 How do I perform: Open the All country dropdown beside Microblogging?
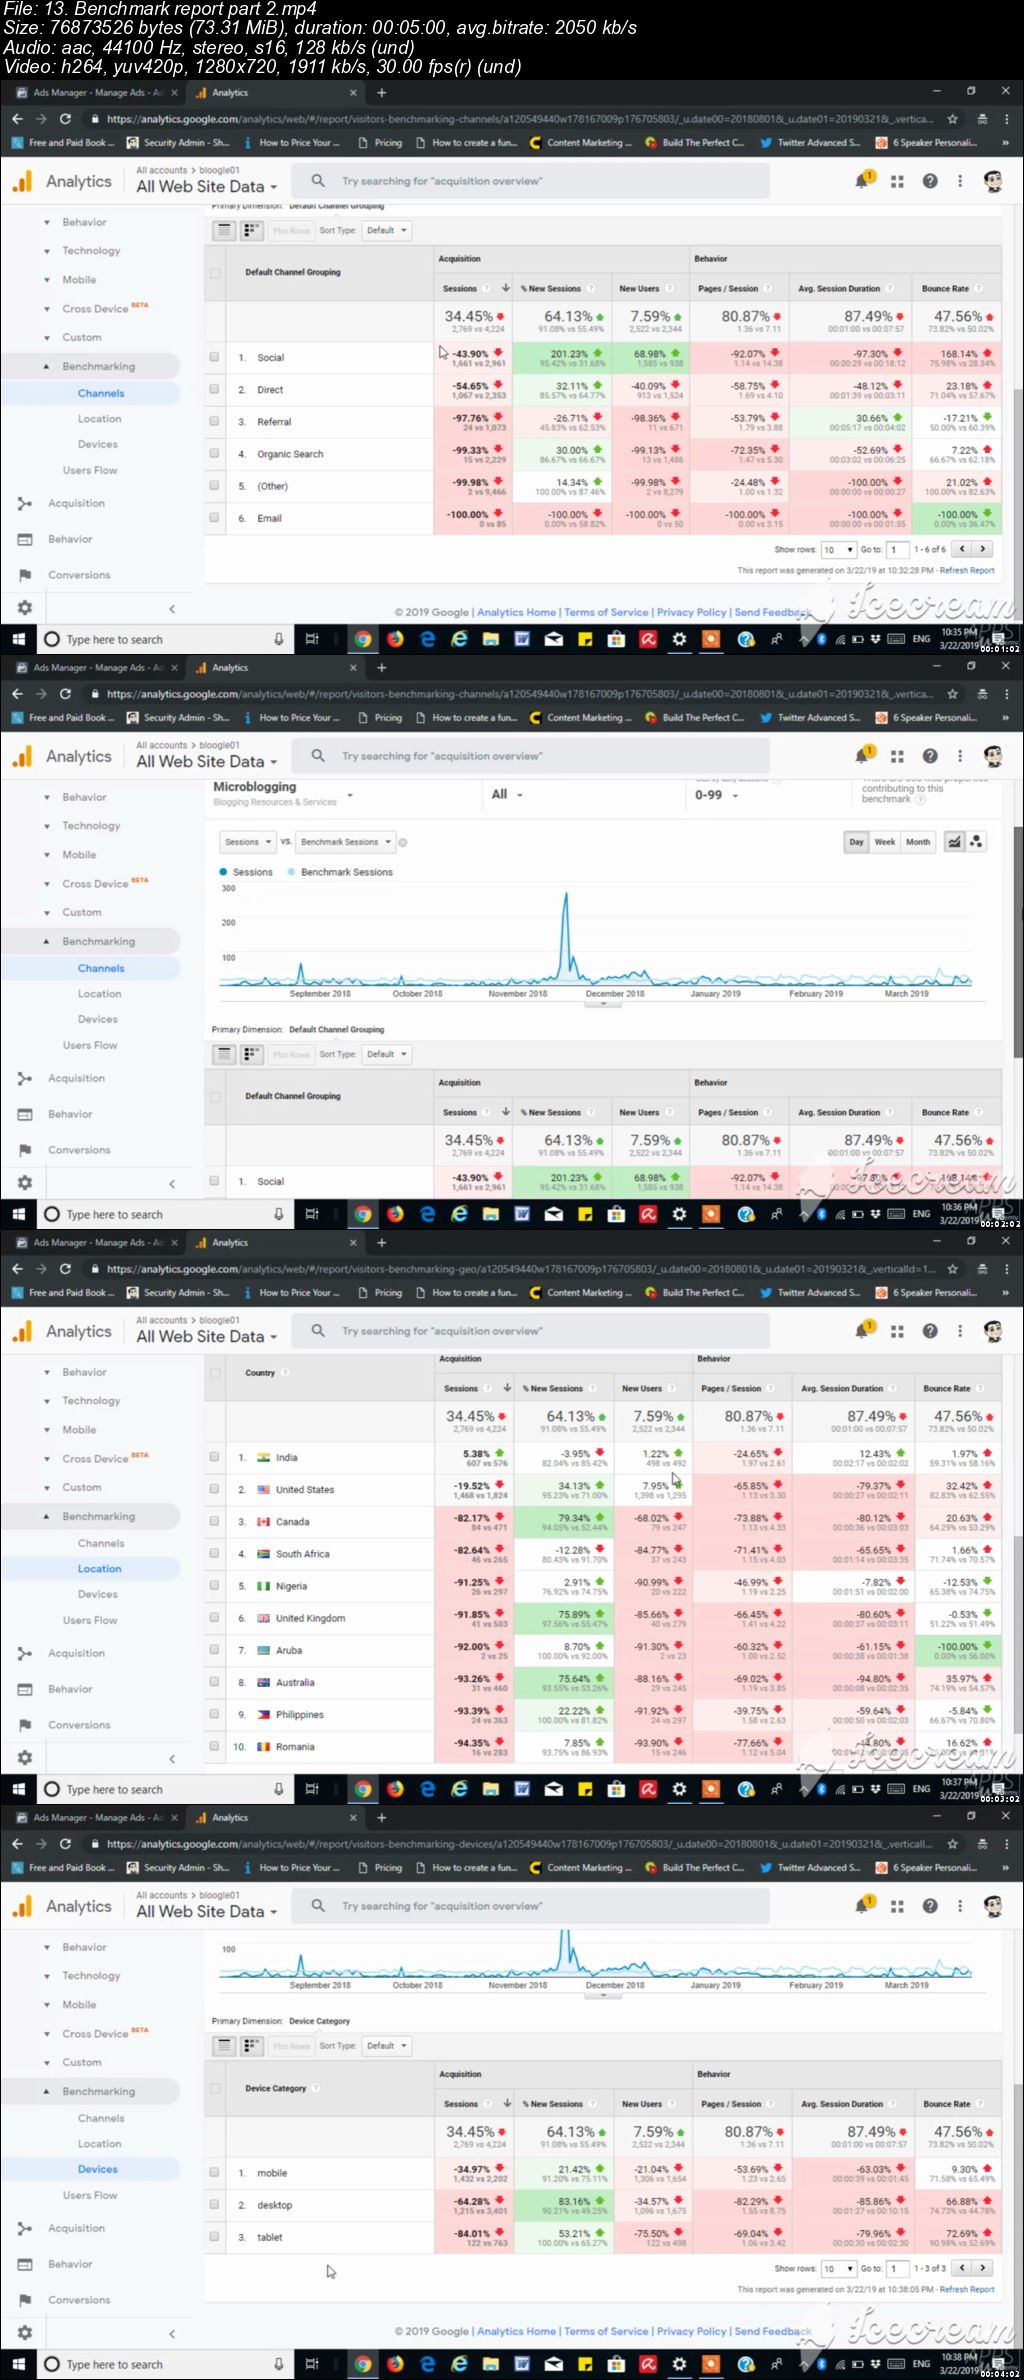coord(507,794)
